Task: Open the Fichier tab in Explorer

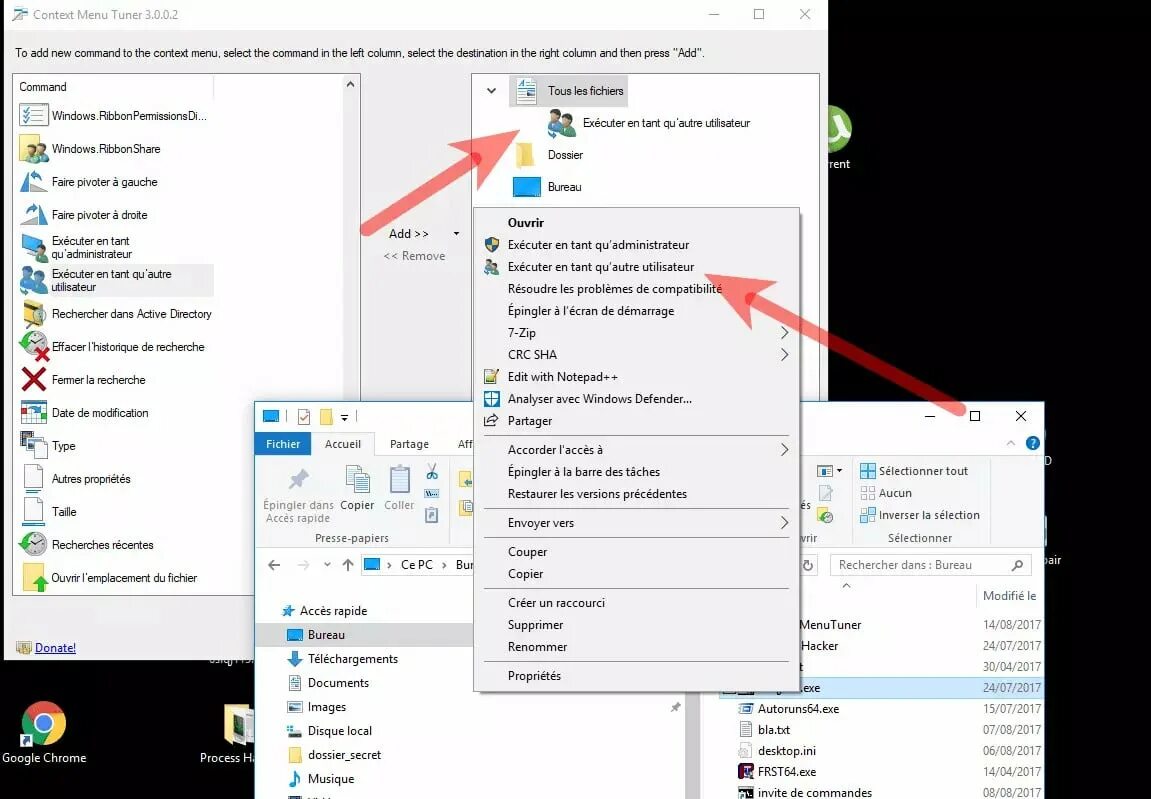Action: (x=283, y=444)
